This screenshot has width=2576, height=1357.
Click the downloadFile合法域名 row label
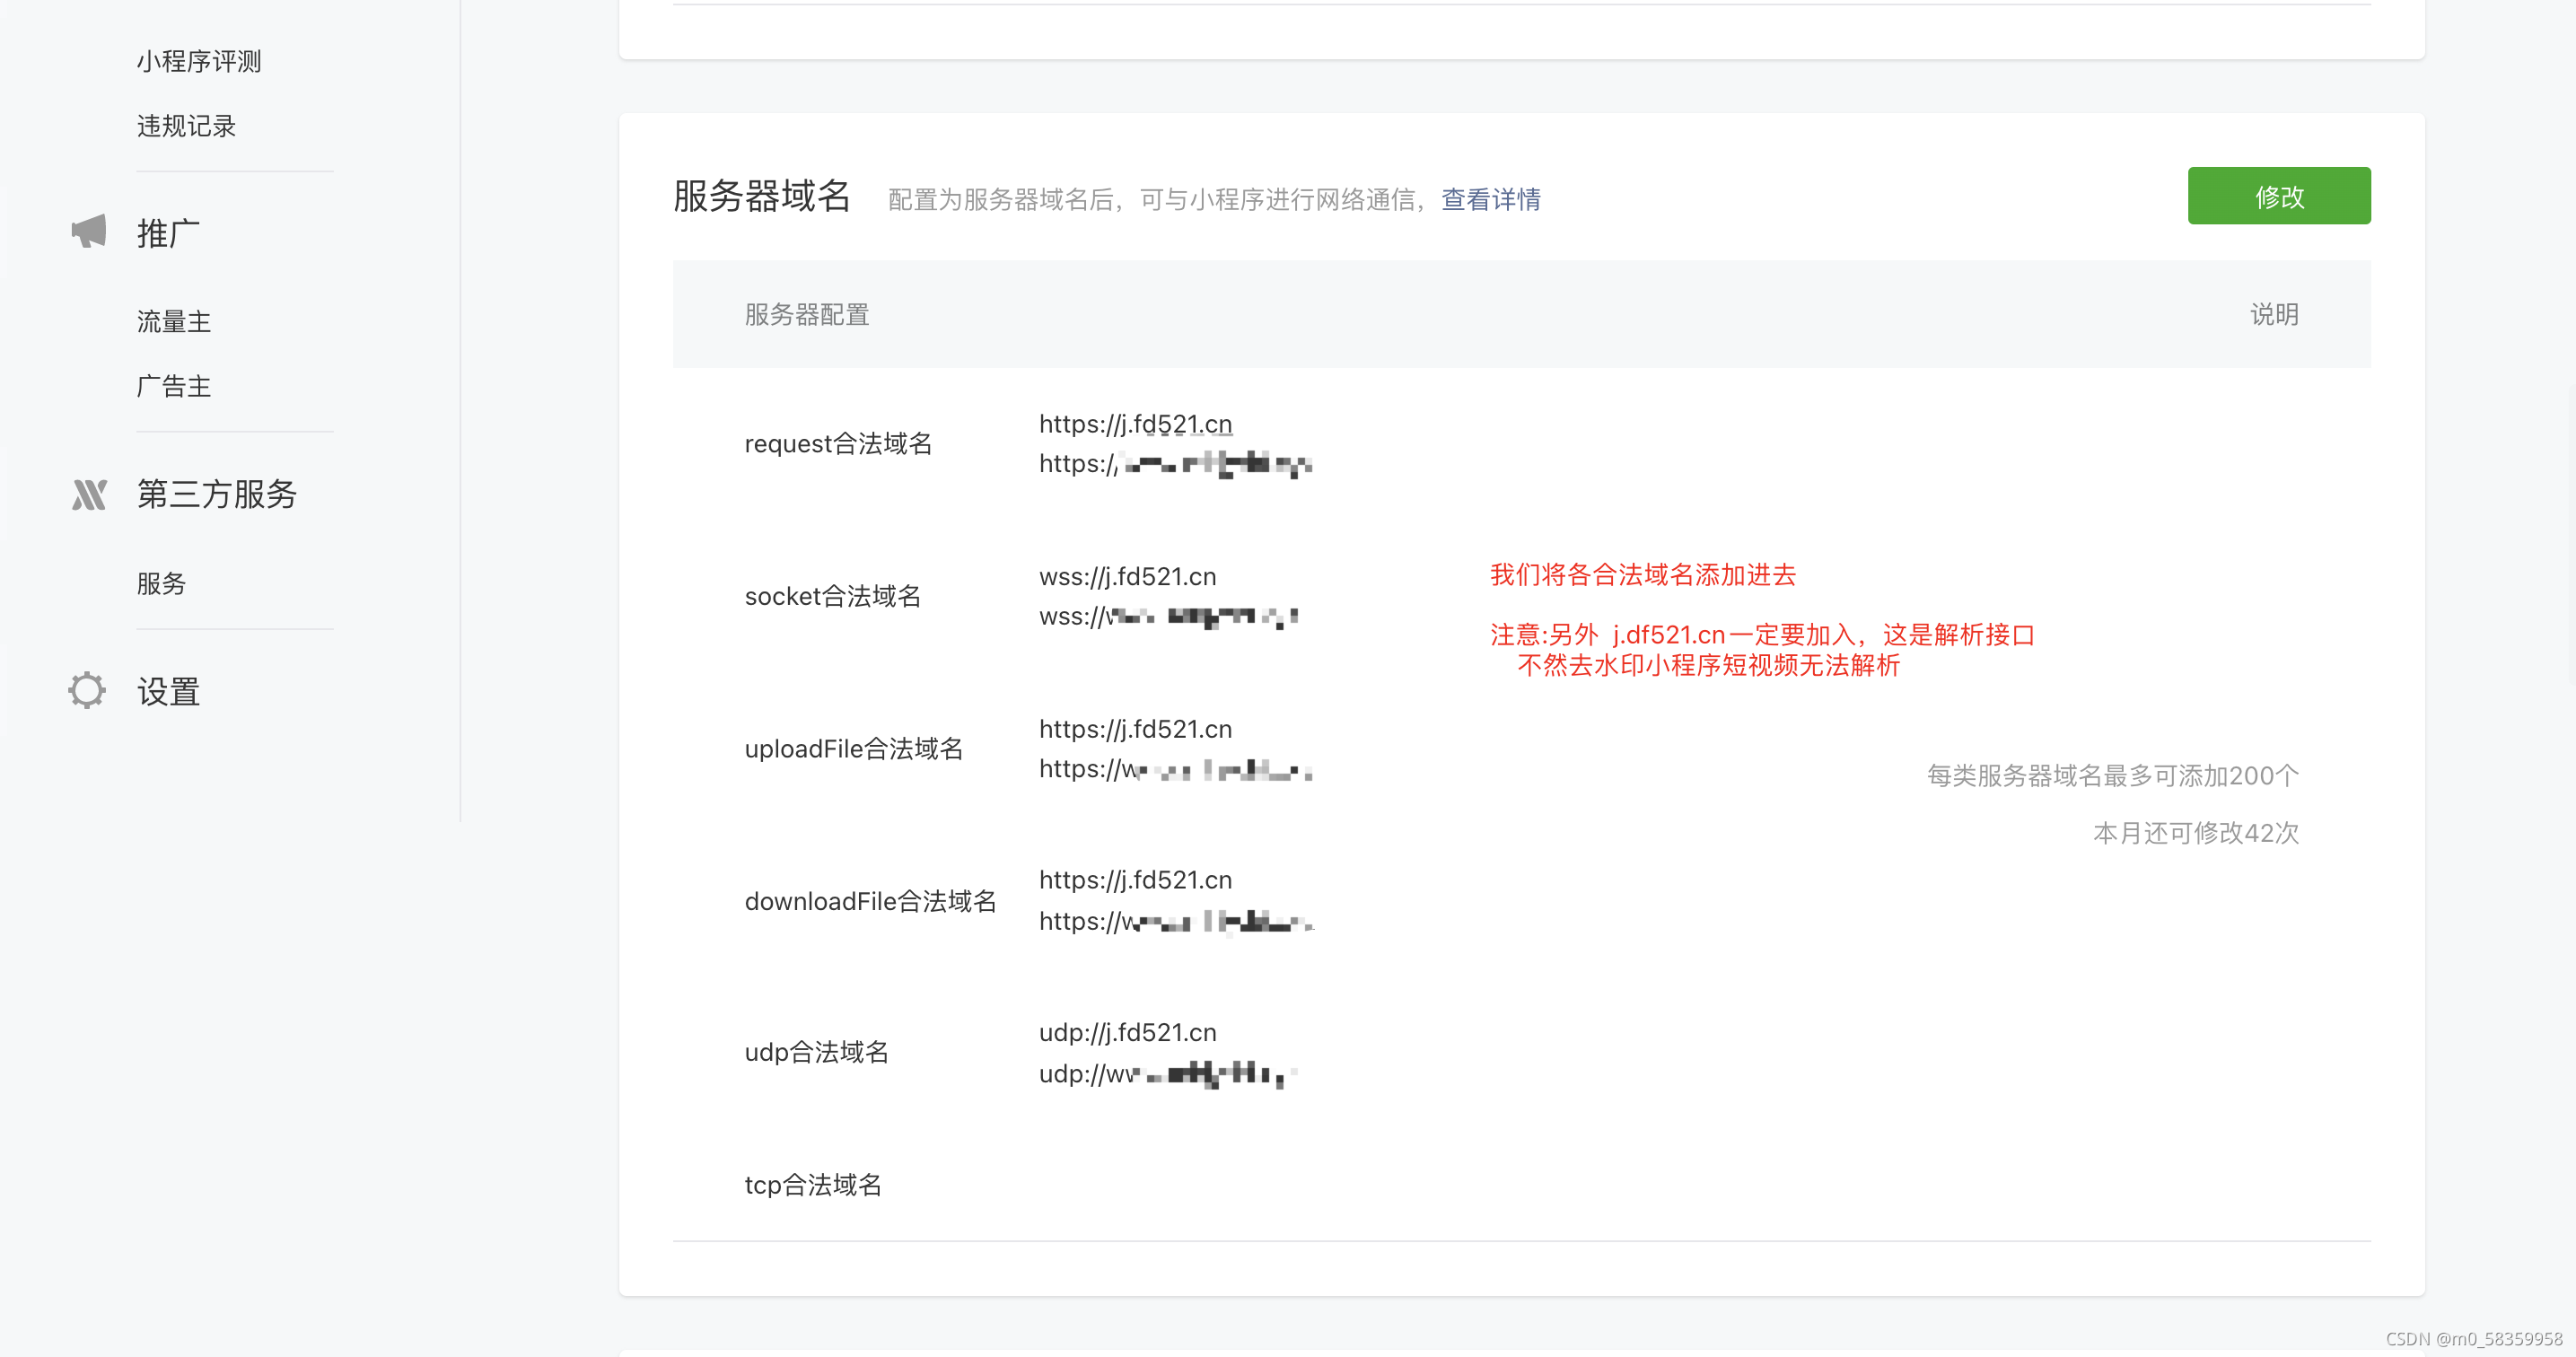tap(870, 901)
